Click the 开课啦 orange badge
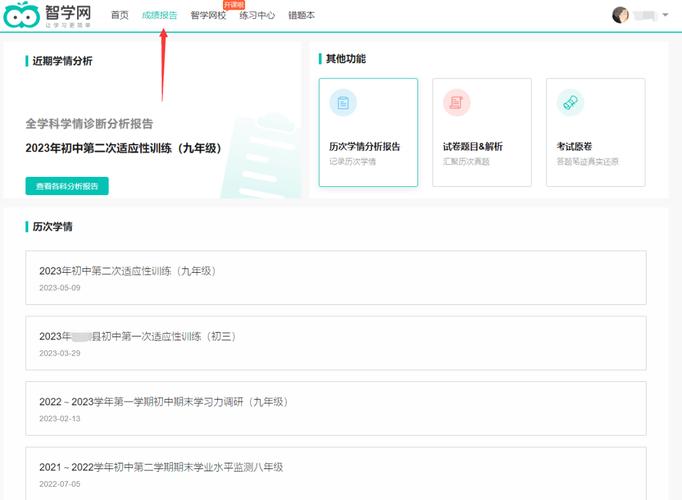 232,5
